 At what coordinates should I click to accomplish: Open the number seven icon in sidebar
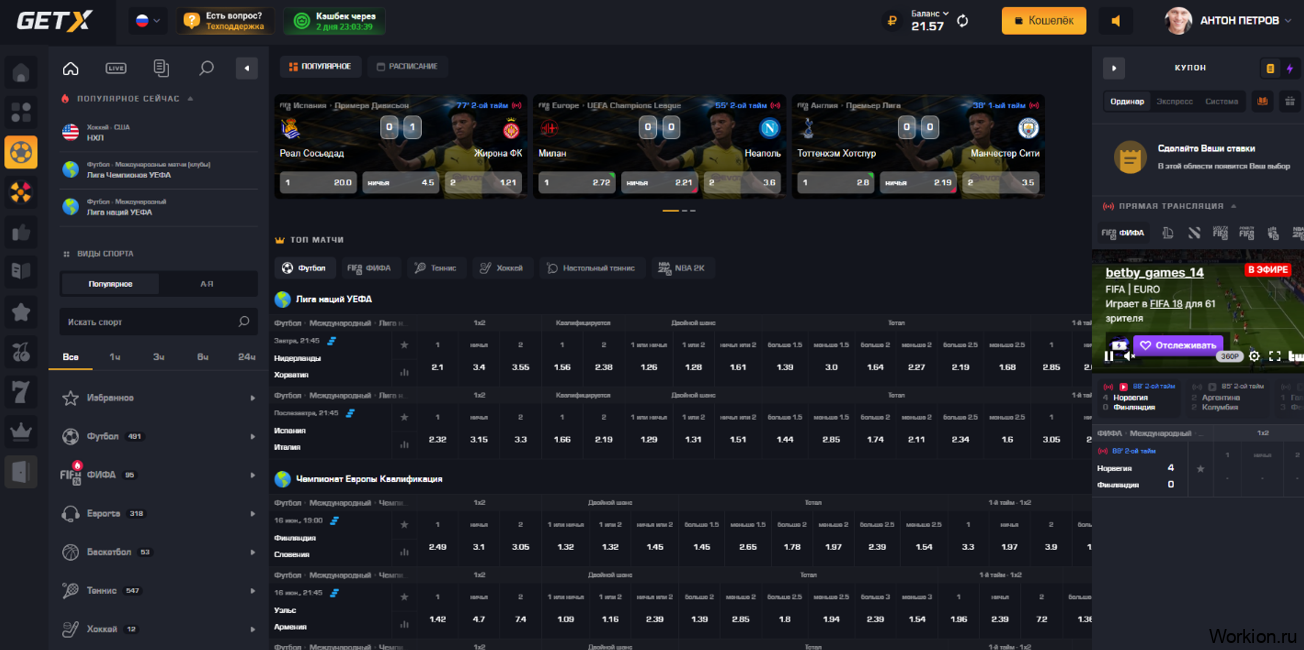pyautogui.click(x=20, y=392)
